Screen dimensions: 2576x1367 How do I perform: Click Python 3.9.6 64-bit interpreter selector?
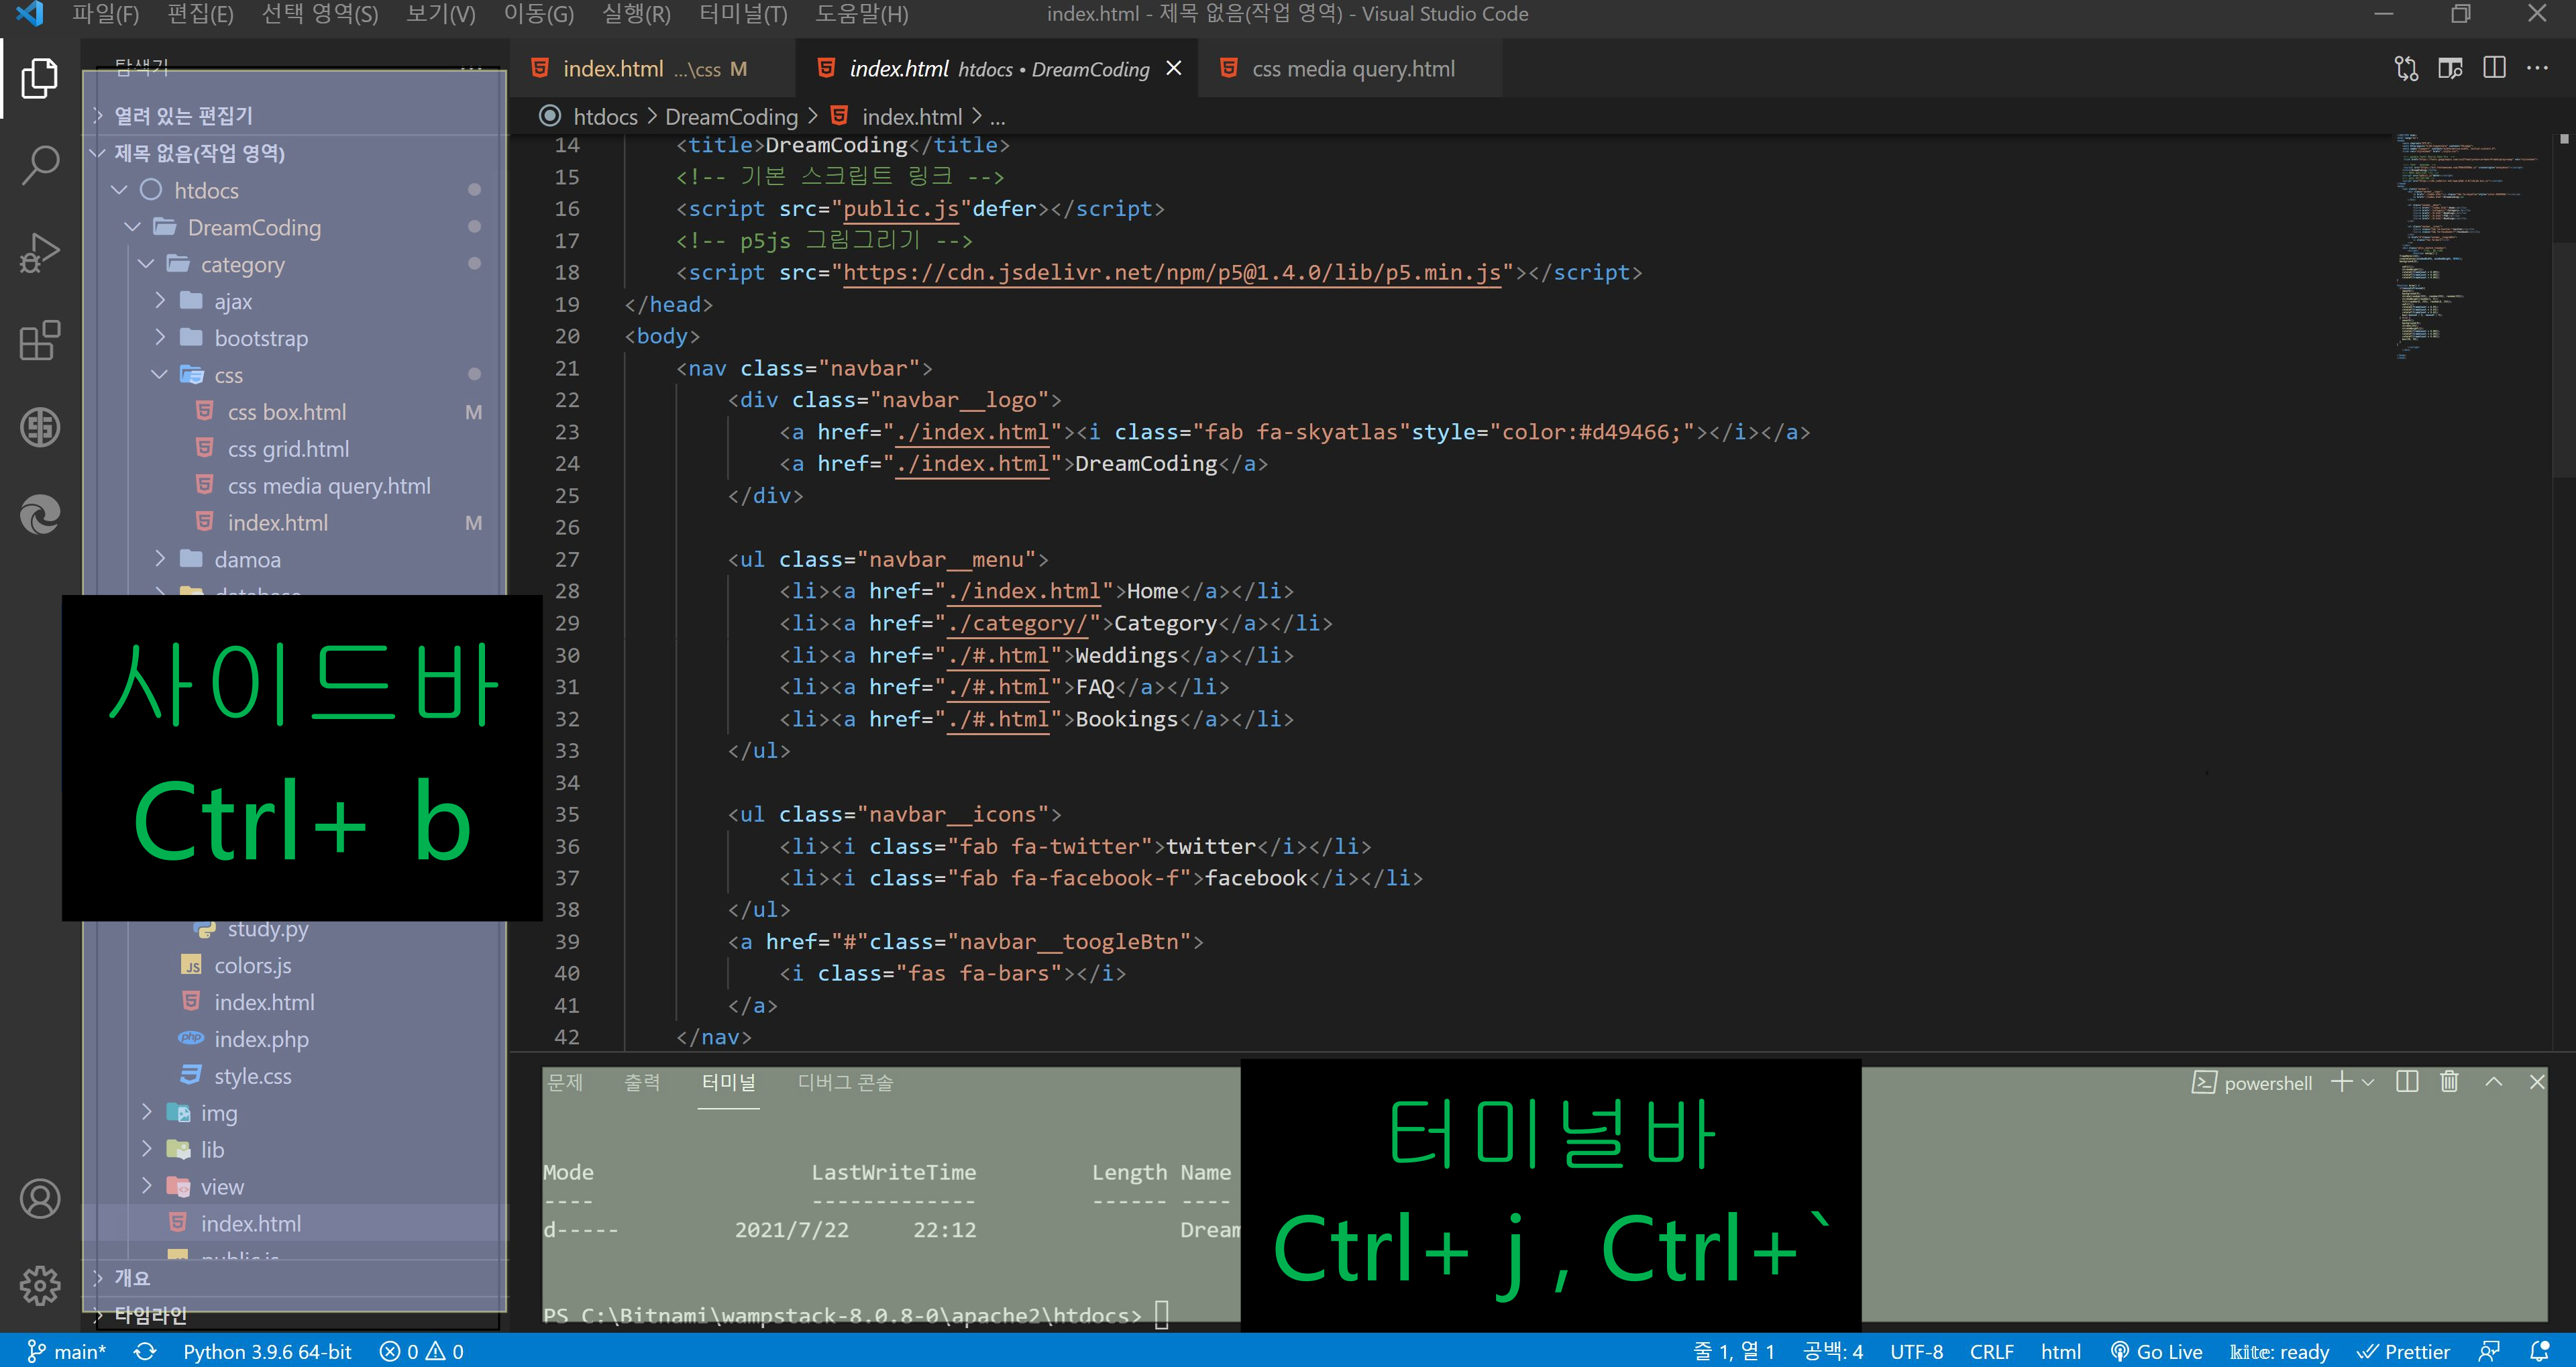tap(267, 1351)
